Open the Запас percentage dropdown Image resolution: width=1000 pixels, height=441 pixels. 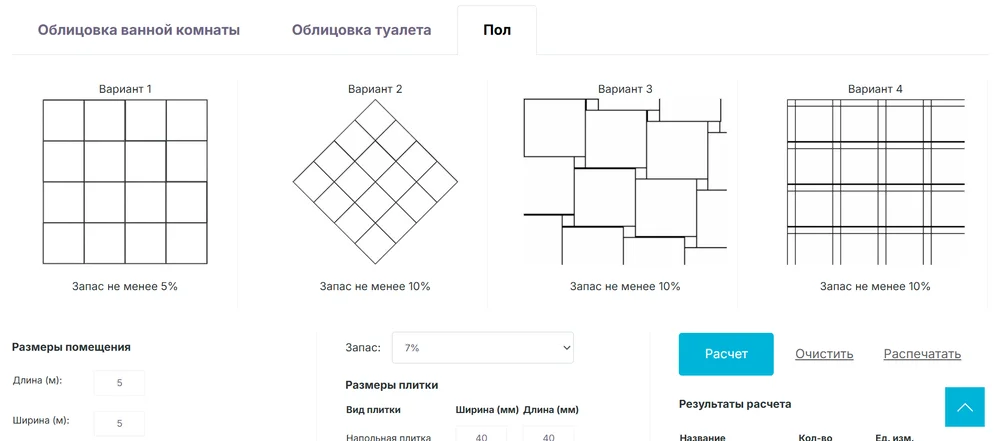pyautogui.click(x=483, y=347)
